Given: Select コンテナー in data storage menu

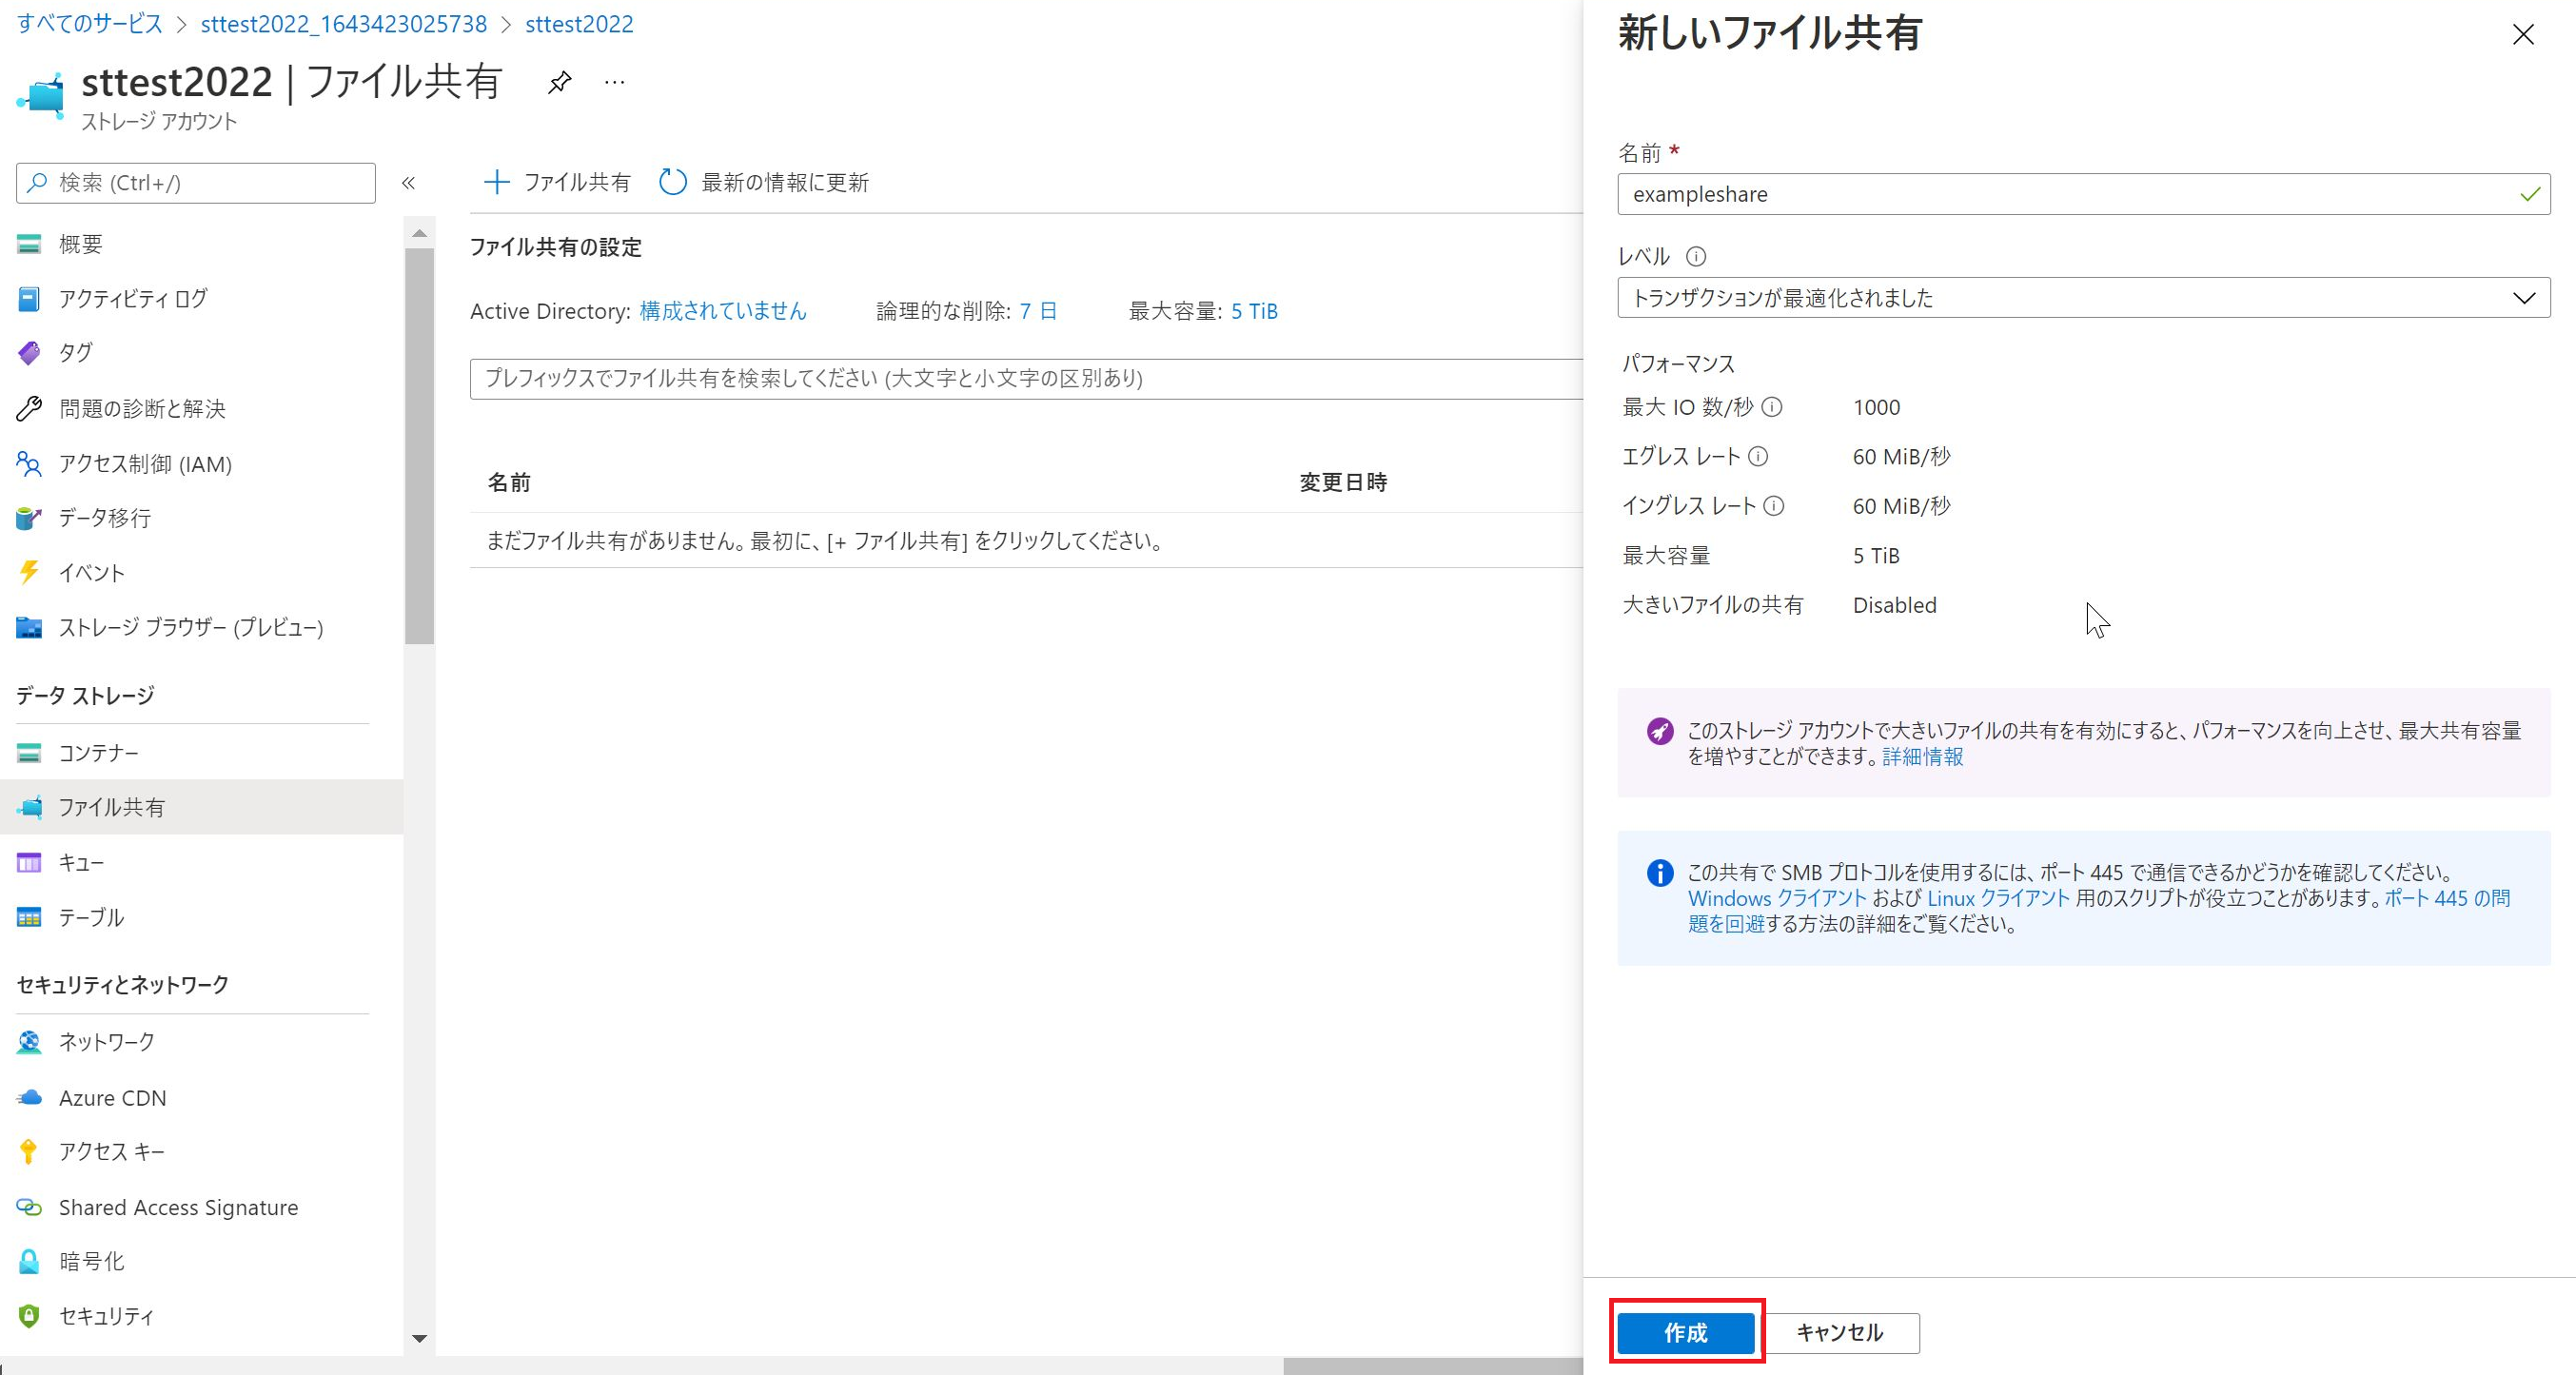Looking at the screenshot, I should click(x=98, y=752).
